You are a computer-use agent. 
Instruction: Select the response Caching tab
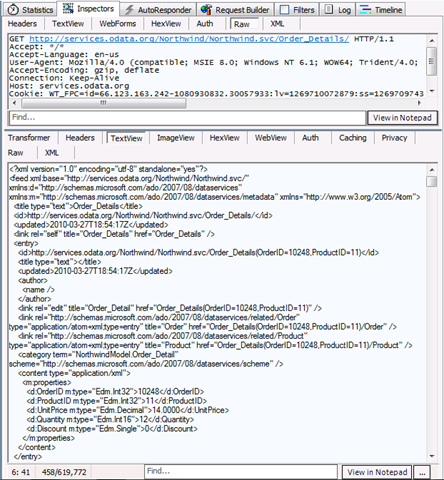pos(353,138)
